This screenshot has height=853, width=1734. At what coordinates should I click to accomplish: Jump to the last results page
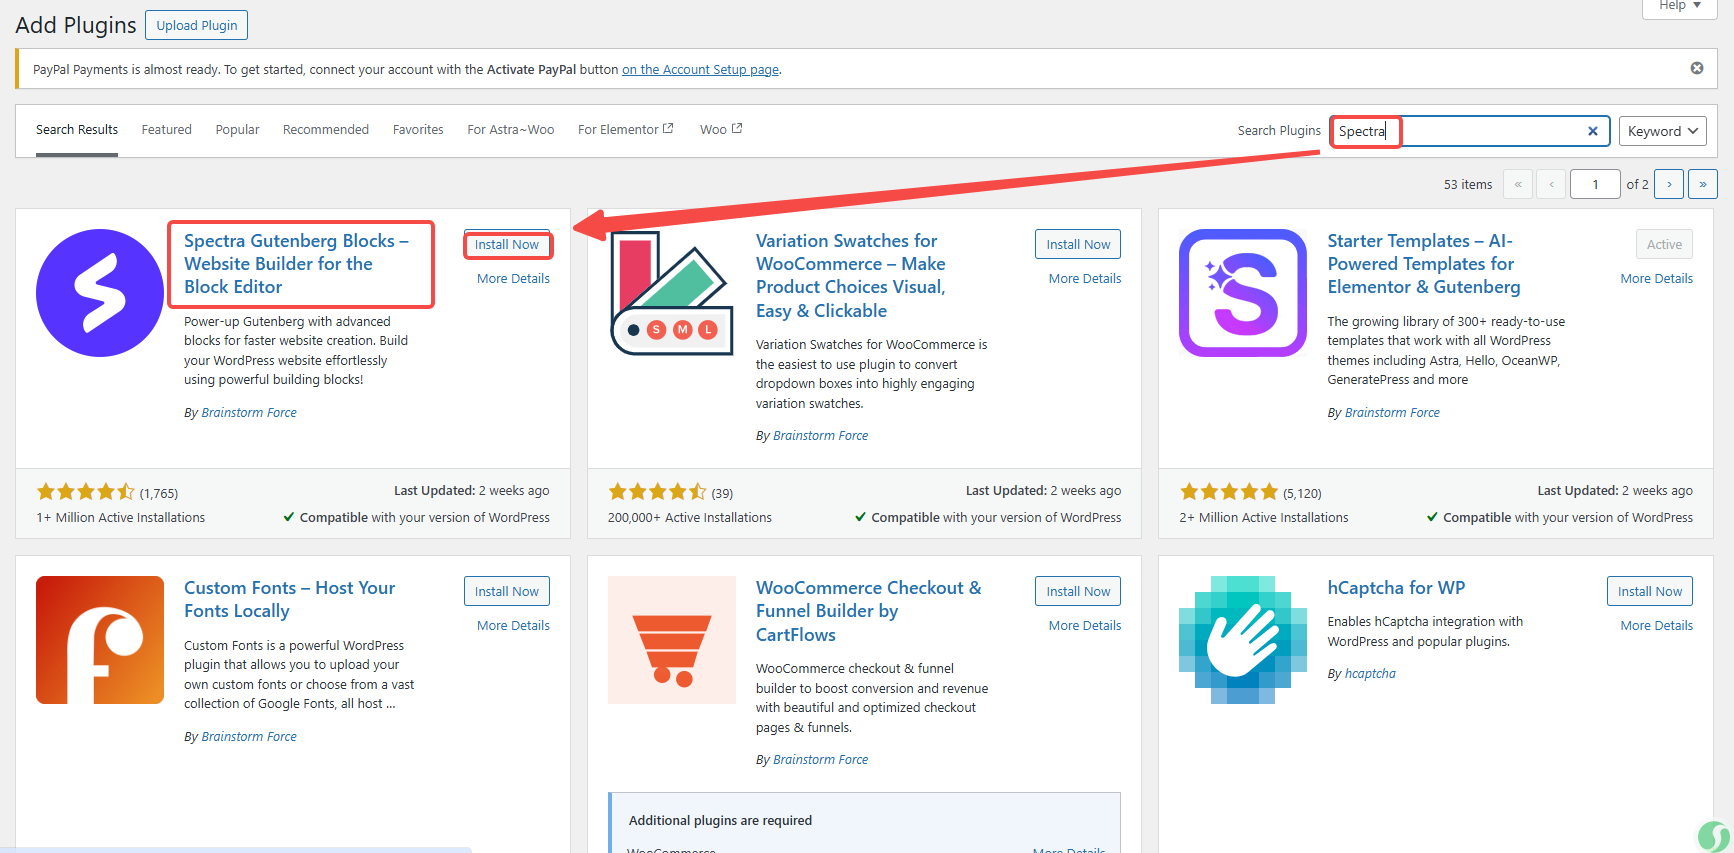(x=1702, y=184)
